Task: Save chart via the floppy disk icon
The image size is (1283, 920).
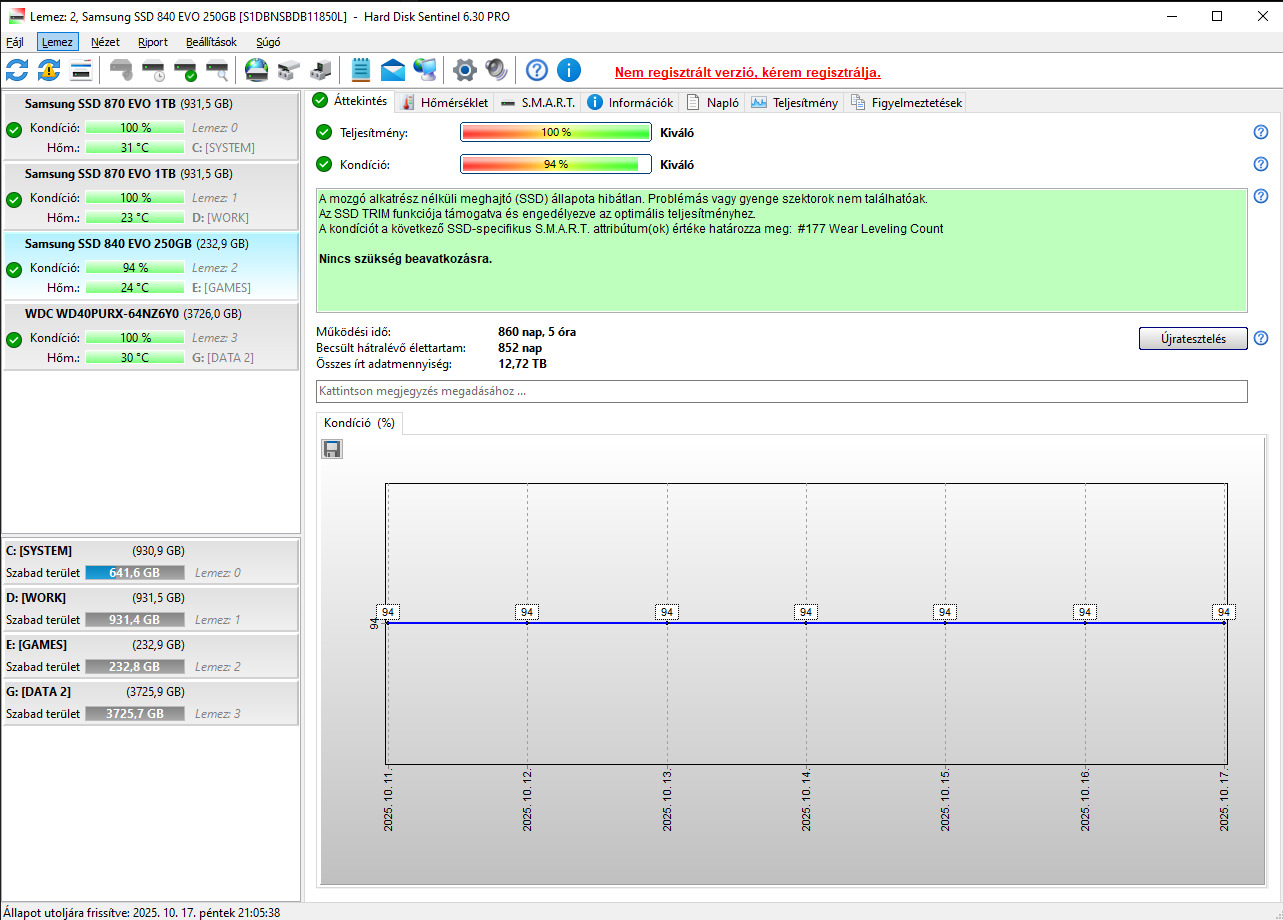Action: (x=332, y=449)
